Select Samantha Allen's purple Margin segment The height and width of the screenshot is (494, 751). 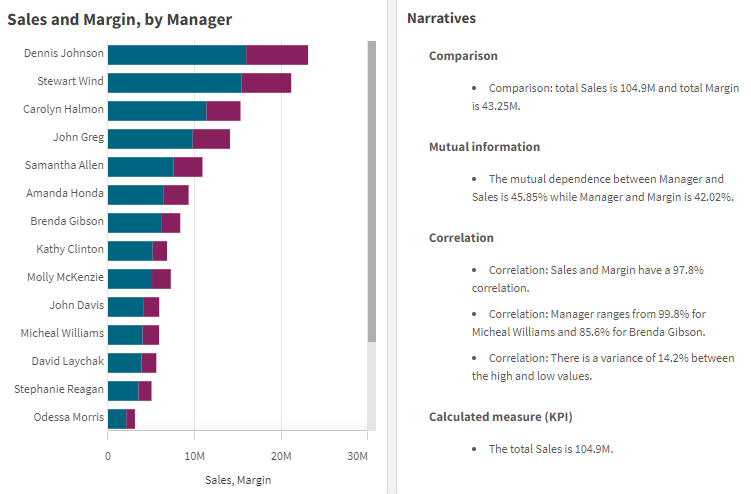188,167
